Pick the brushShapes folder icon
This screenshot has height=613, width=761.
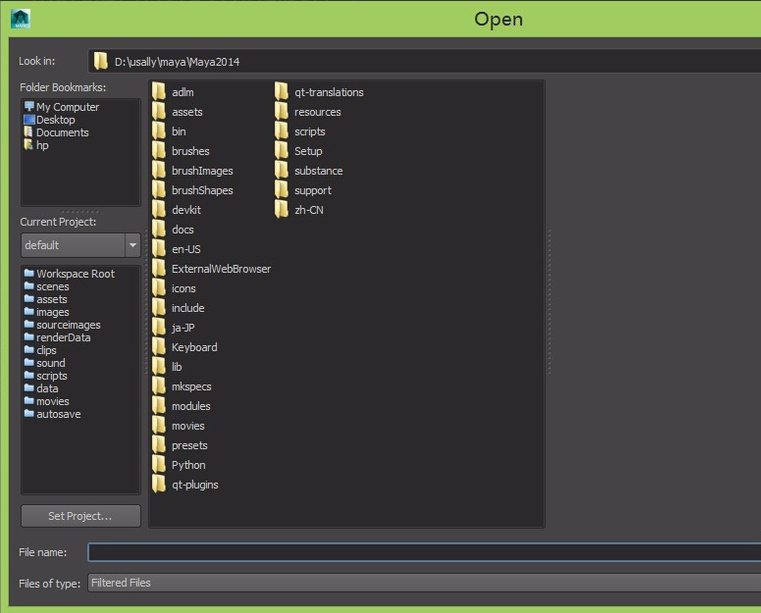coord(159,190)
